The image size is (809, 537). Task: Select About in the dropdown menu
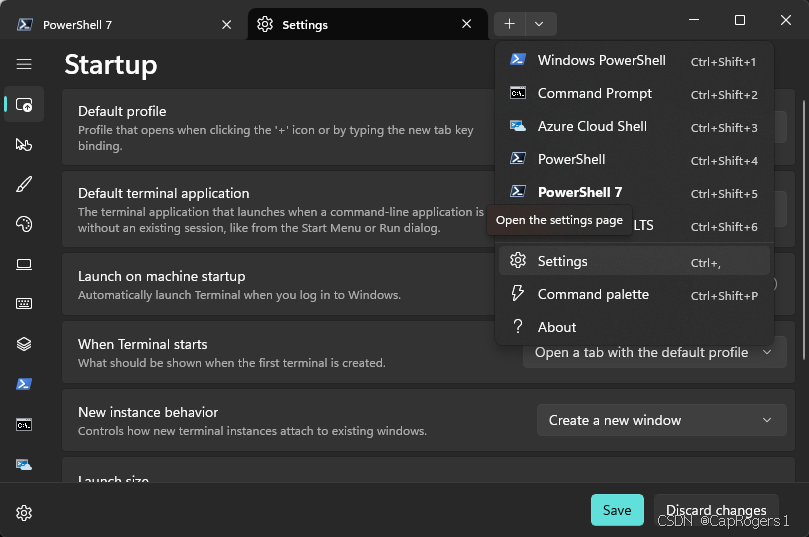coord(634,327)
